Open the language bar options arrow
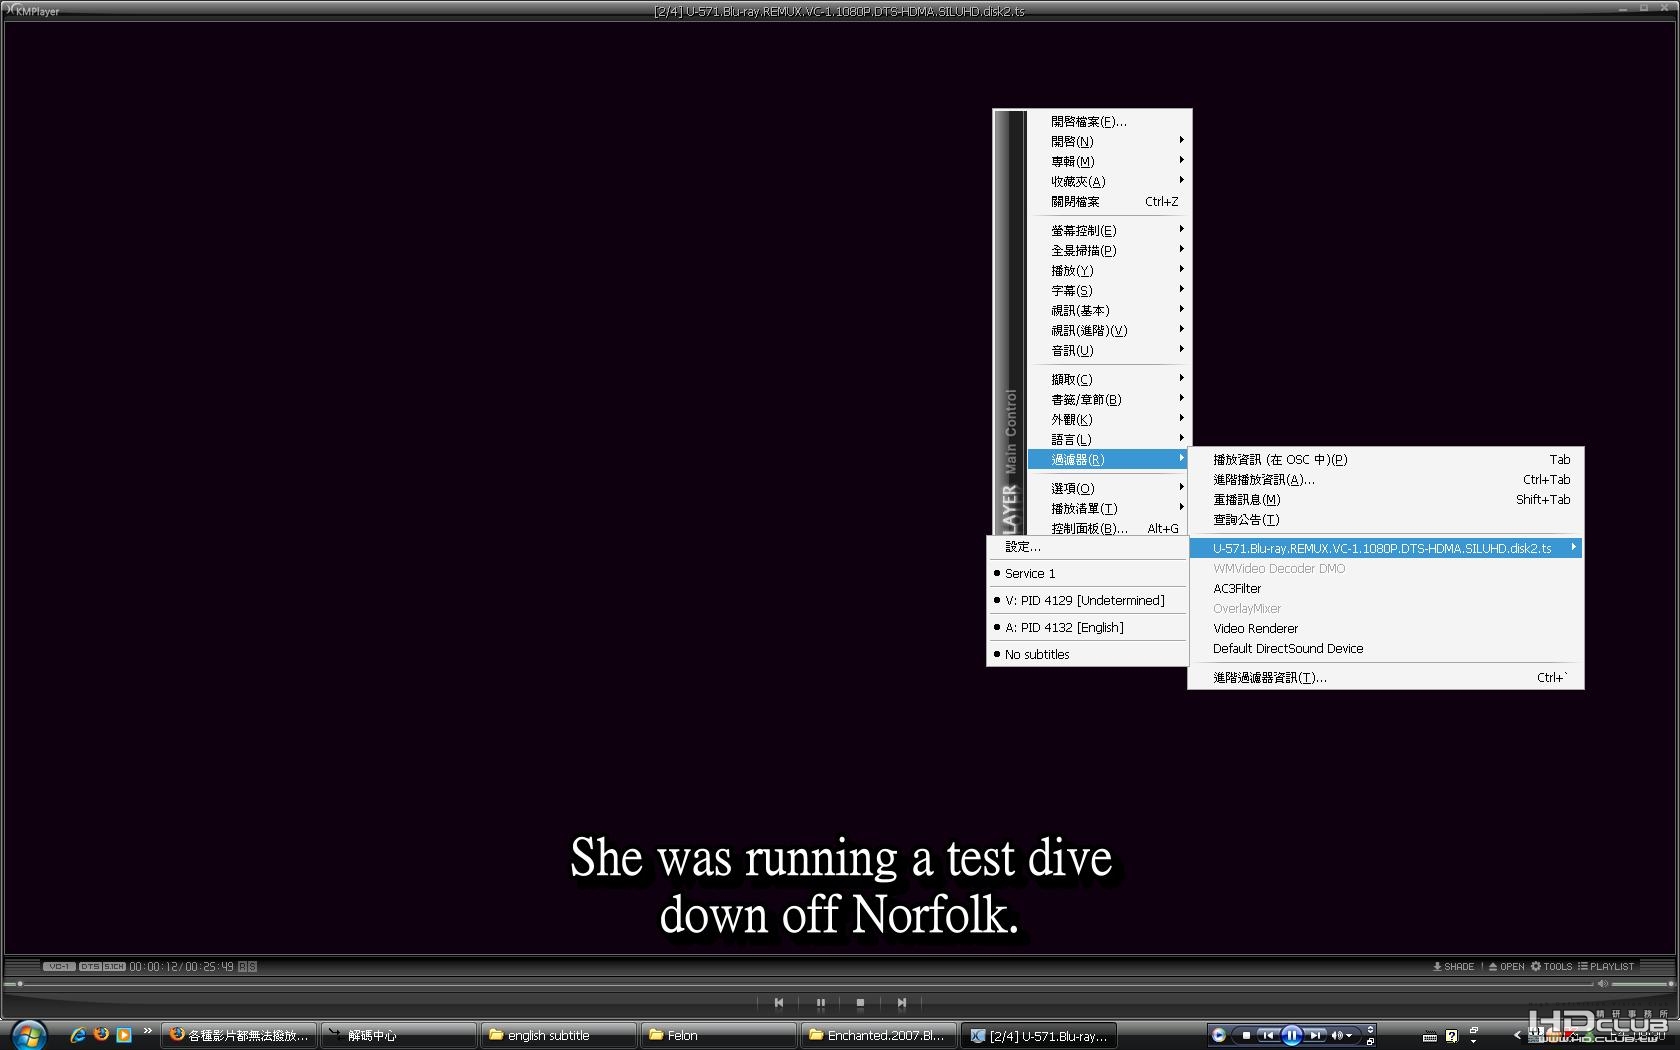The height and width of the screenshot is (1050, 1680). pos(1473,1042)
